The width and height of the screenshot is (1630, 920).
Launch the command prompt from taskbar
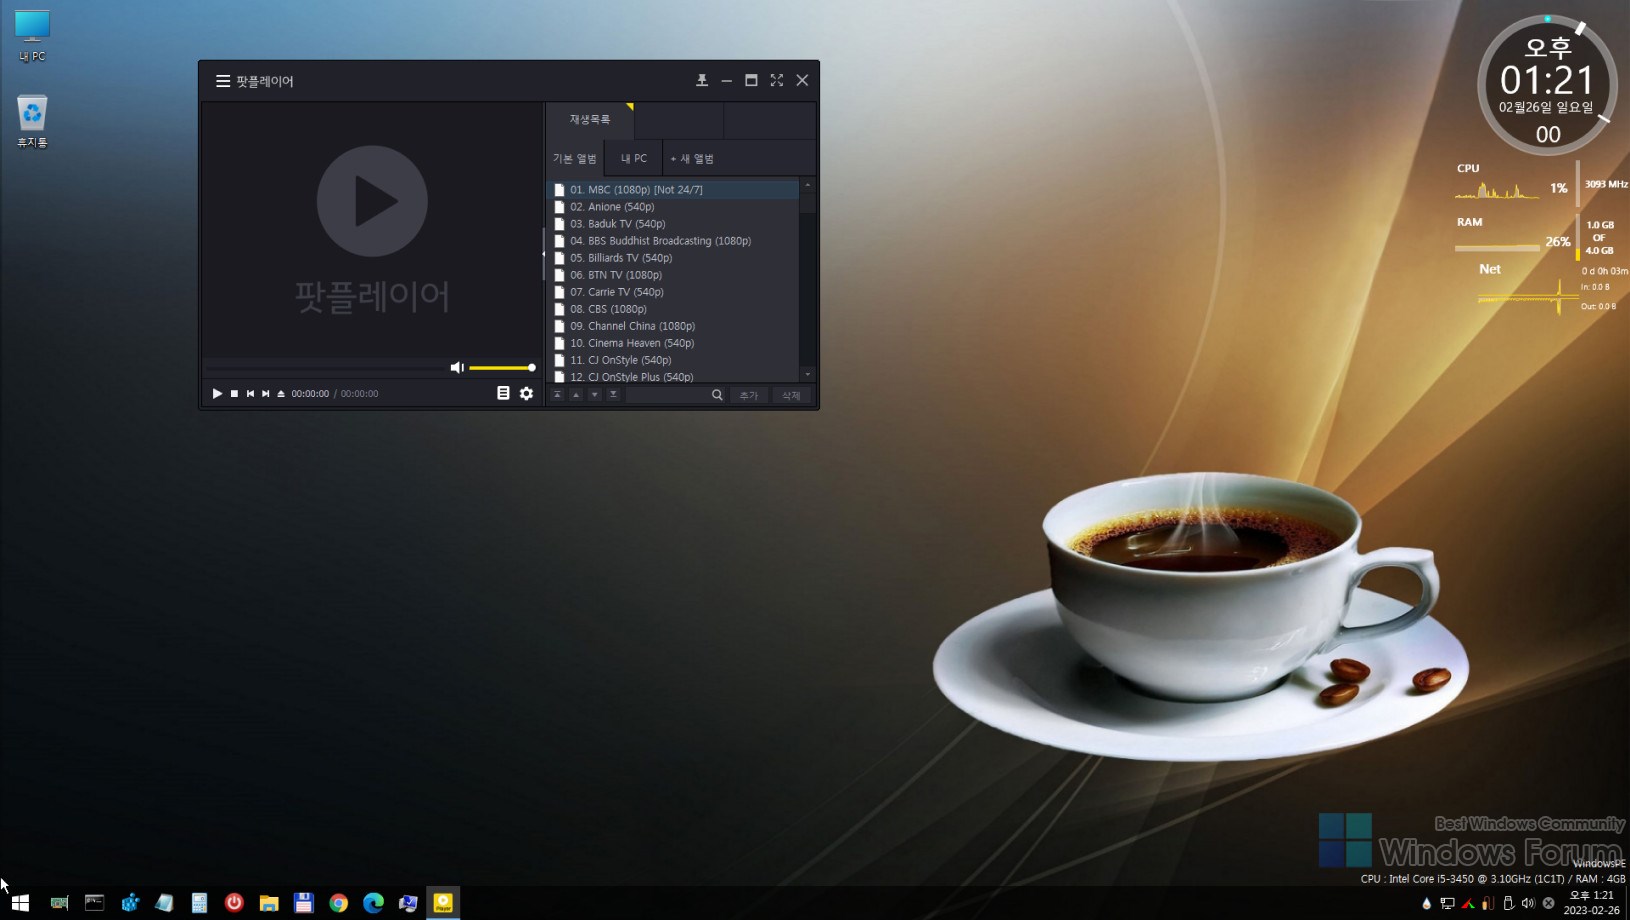(95, 903)
